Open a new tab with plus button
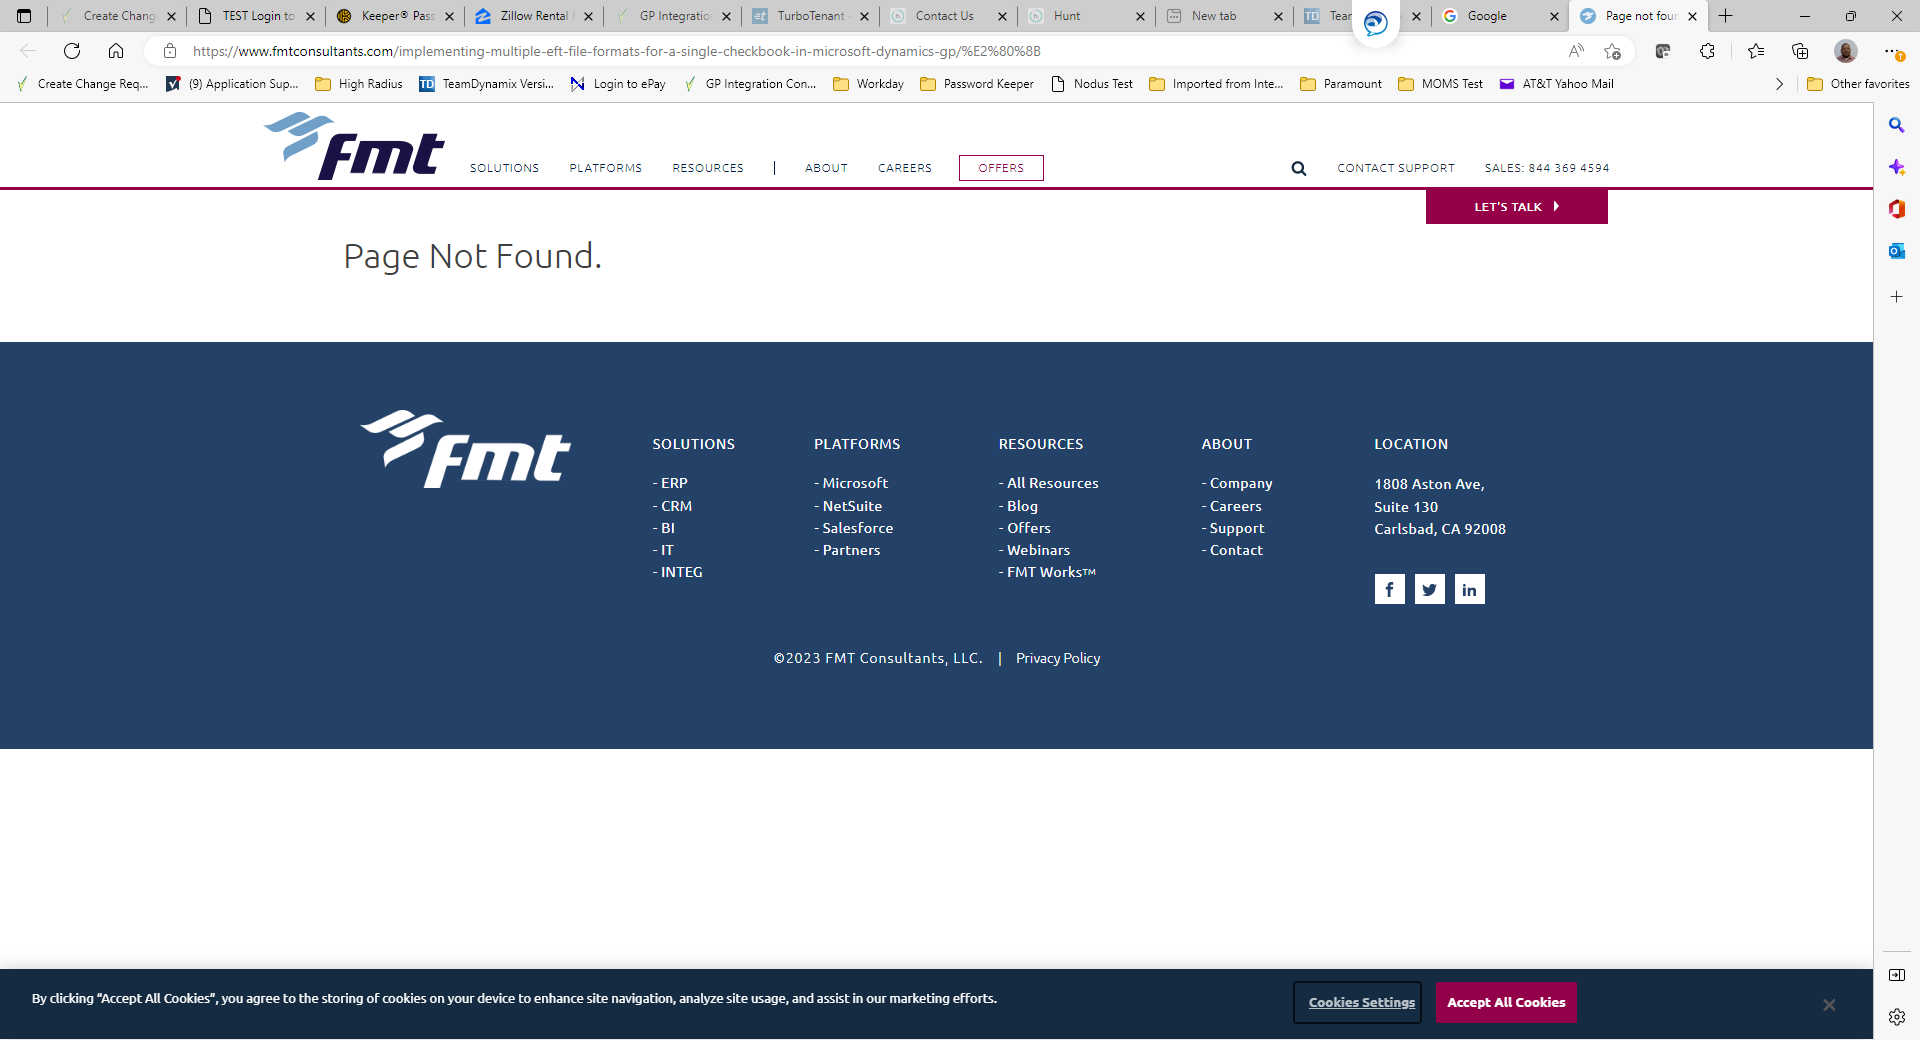 tap(1725, 16)
